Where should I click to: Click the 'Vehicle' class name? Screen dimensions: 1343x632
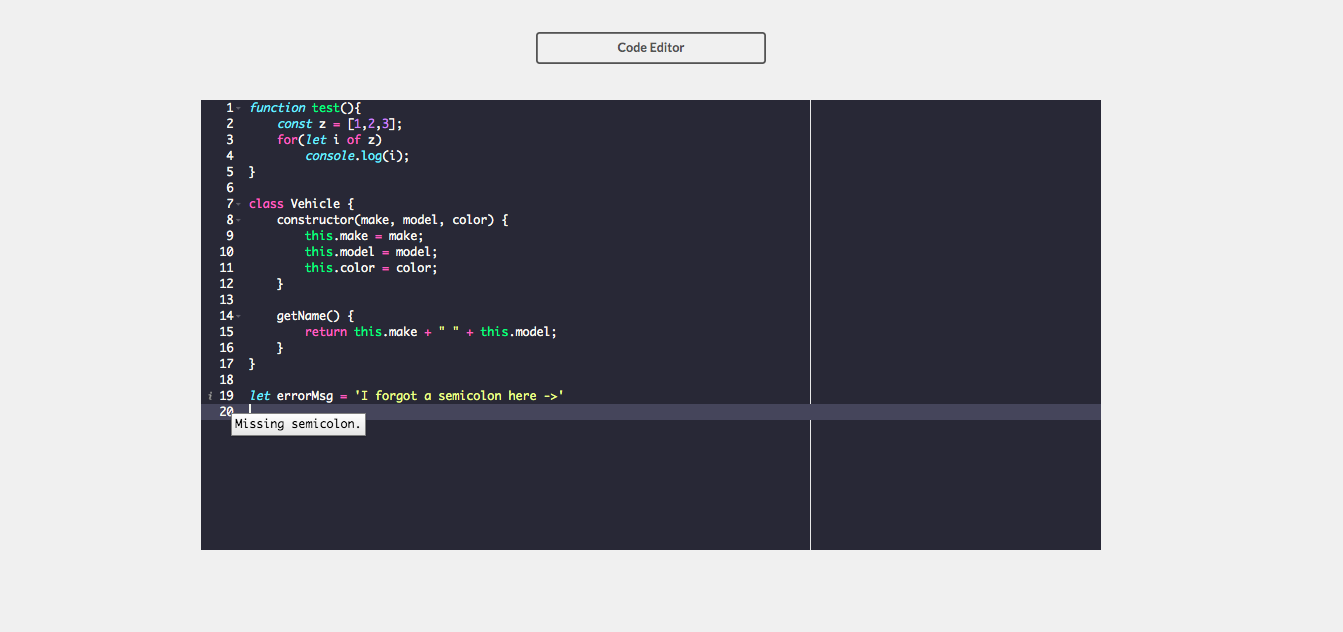pyautogui.click(x=315, y=204)
